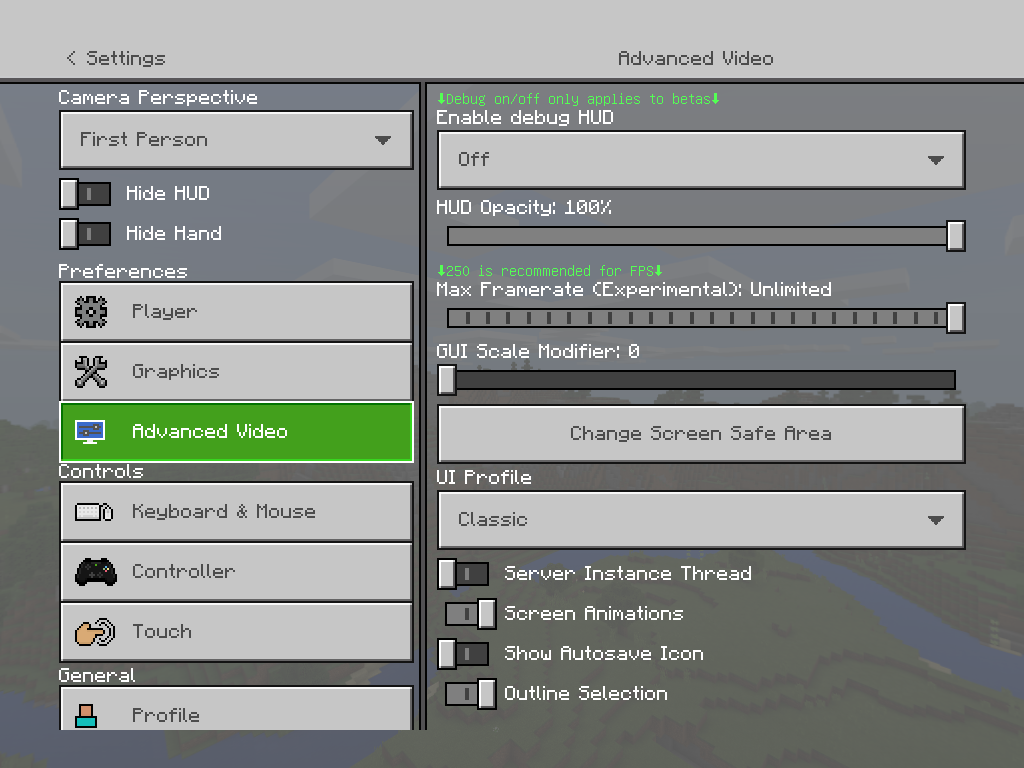The width and height of the screenshot is (1024, 768).
Task: Click the 'GUI Scale Modifier: 0' label
Action: tap(537, 351)
